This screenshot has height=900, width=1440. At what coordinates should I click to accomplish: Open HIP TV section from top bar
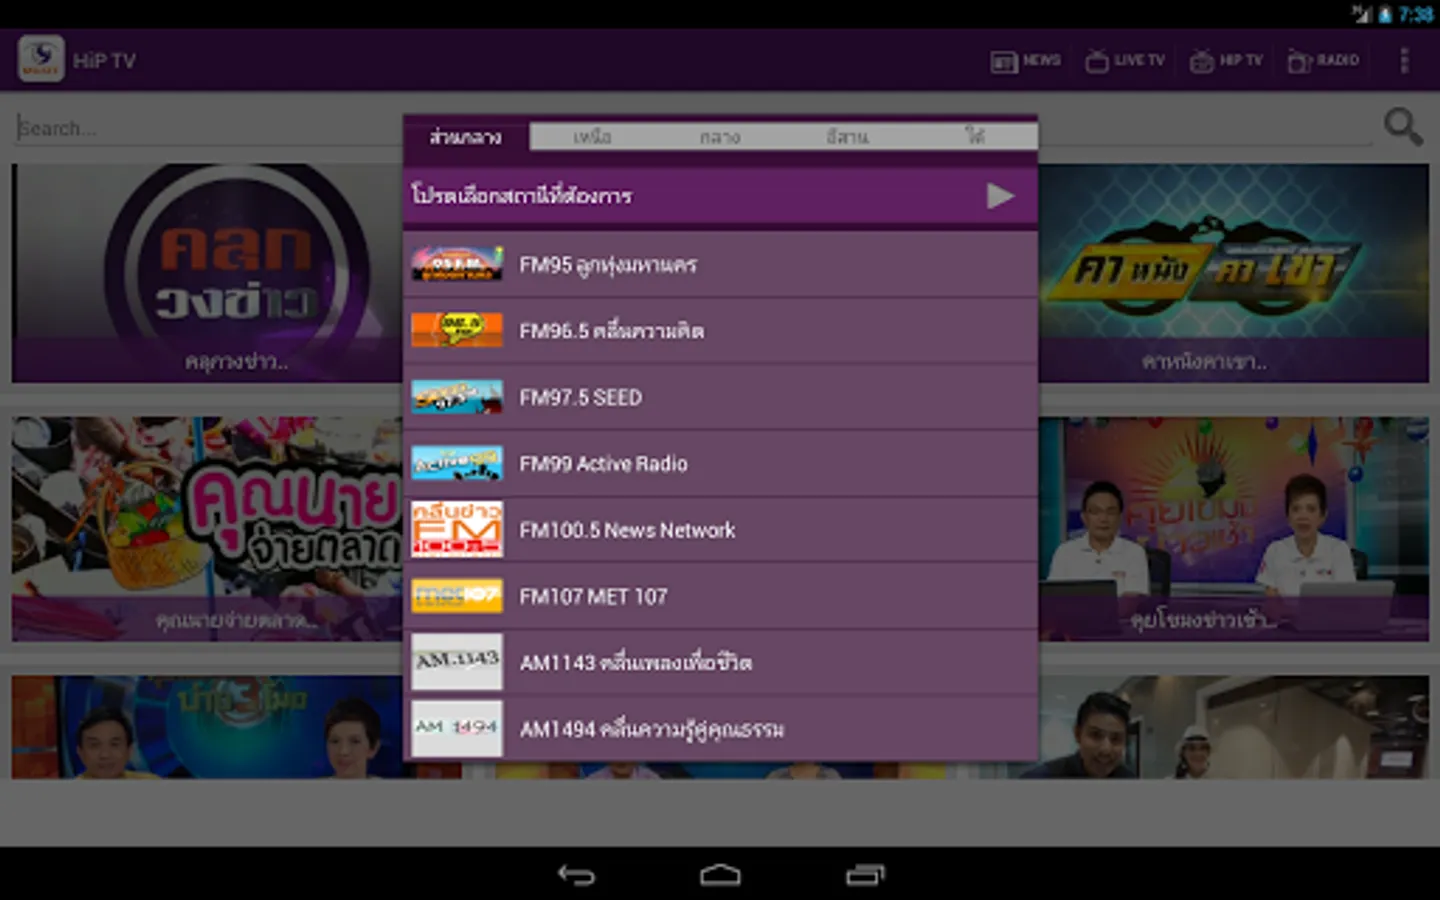[1226, 61]
